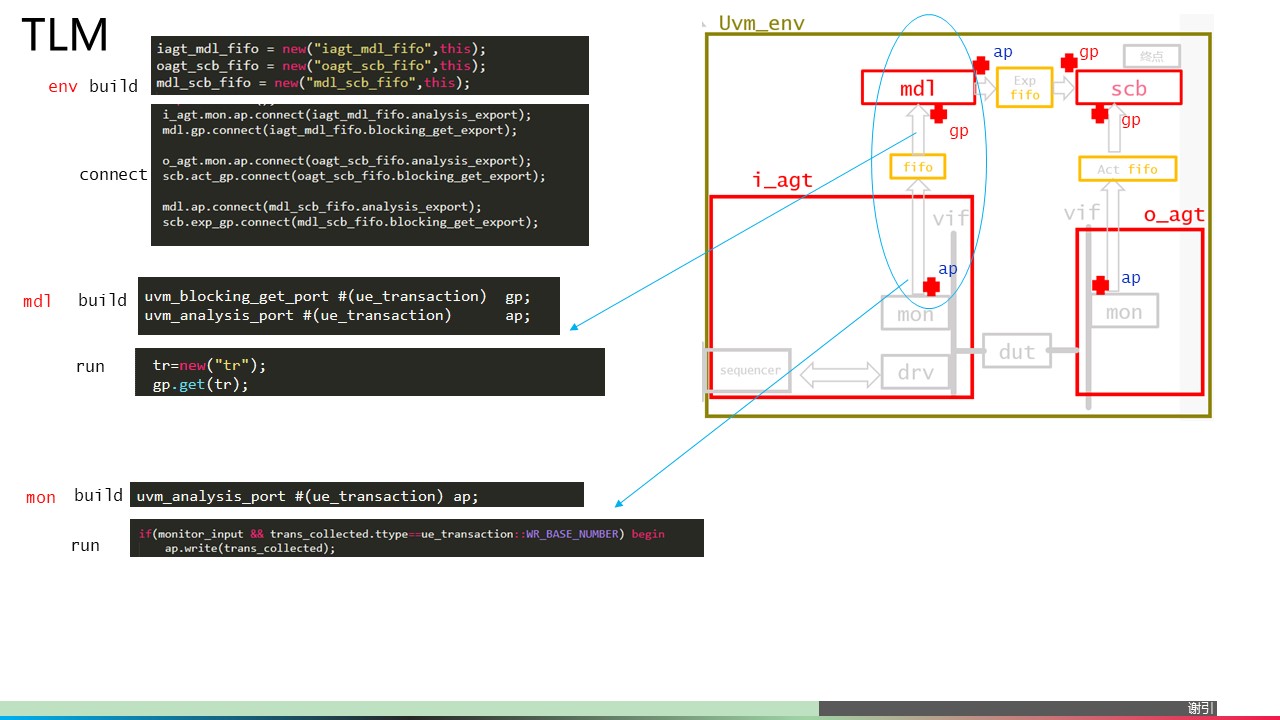Click the 终点 button

coord(1151,56)
